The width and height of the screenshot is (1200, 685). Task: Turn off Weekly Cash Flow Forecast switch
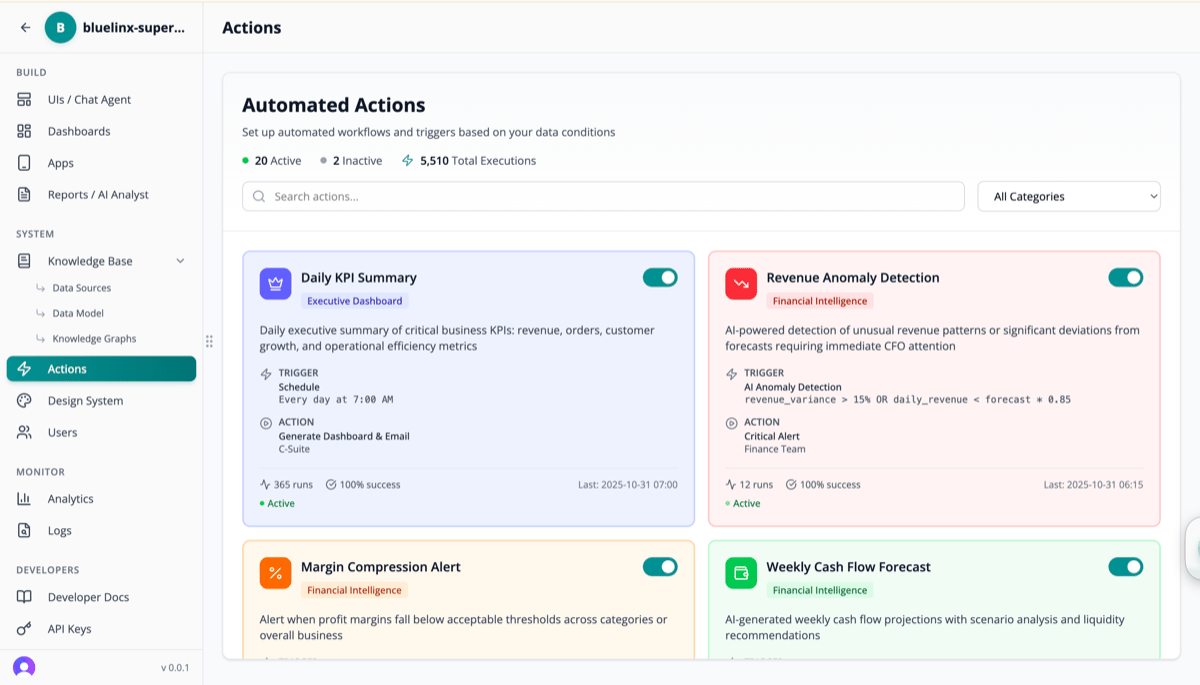click(1126, 567)
